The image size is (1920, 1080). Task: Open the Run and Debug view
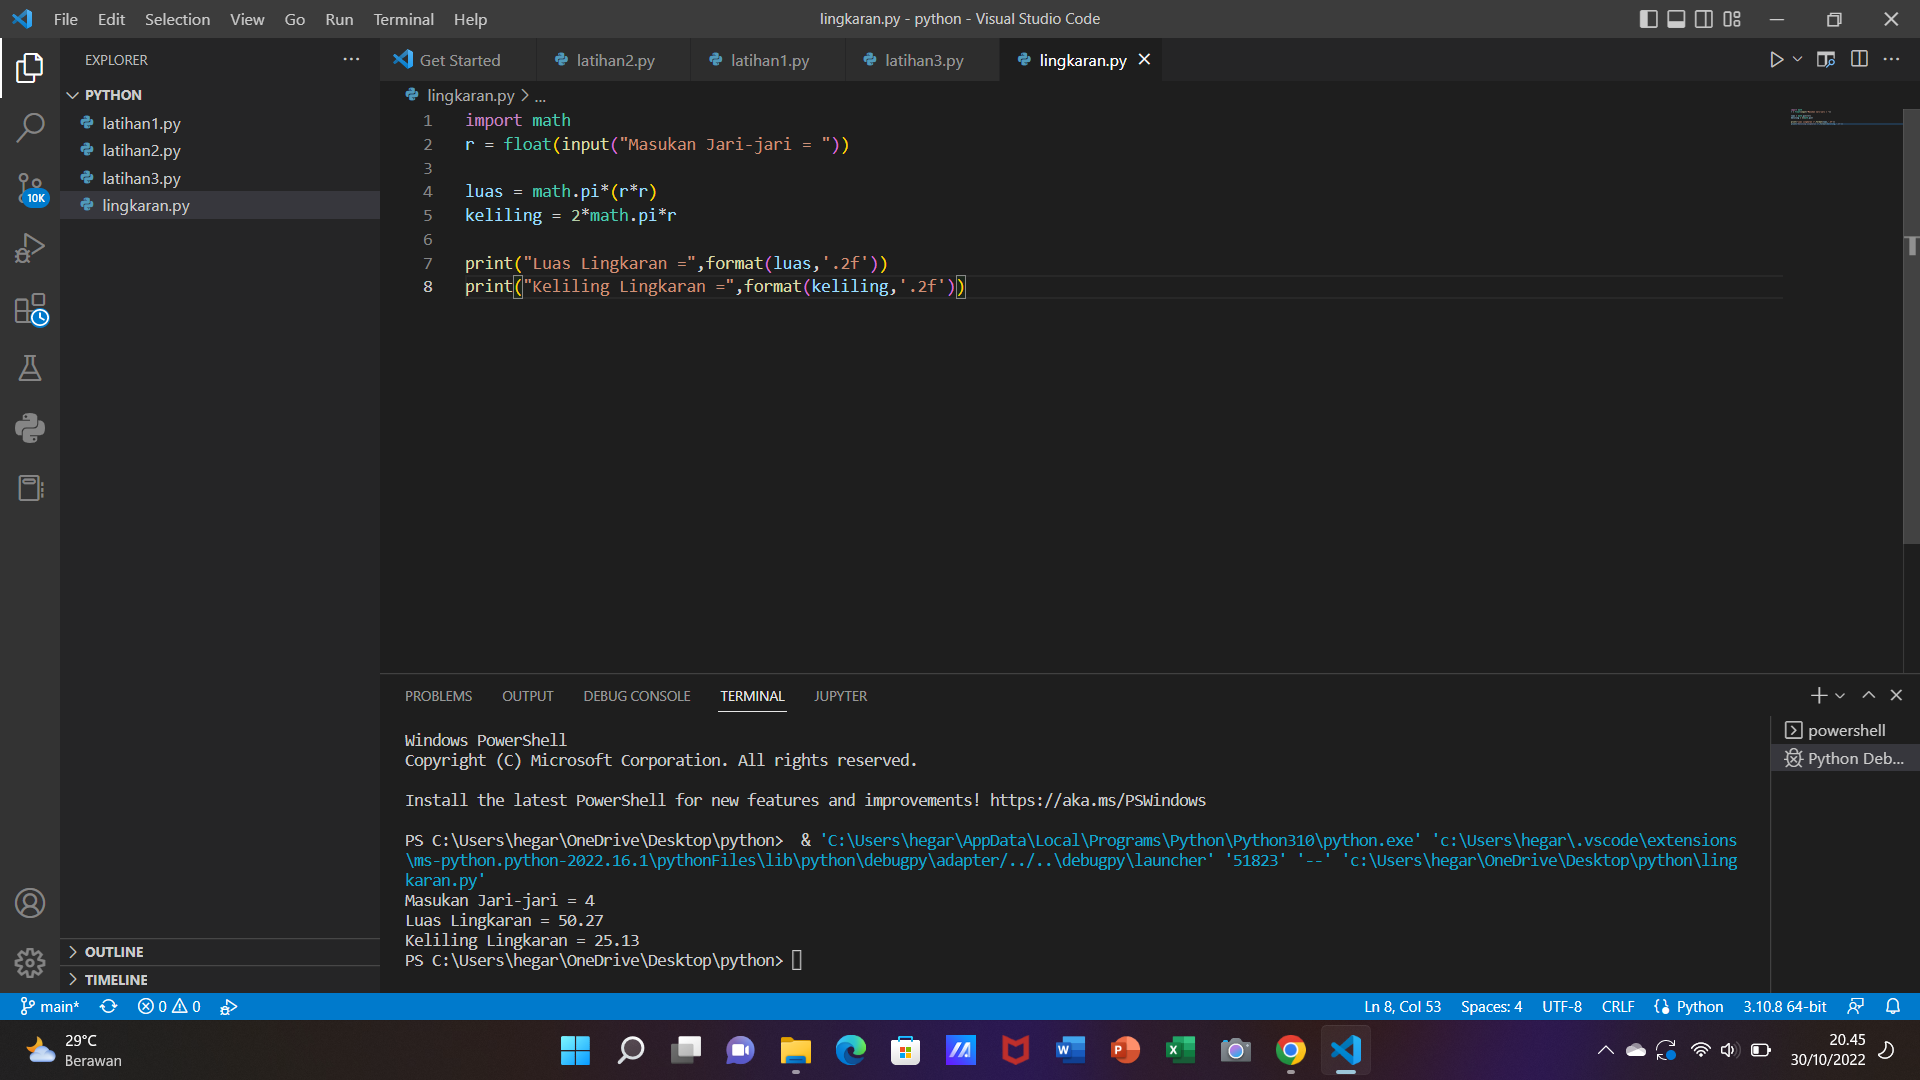[x=30, y=248]
